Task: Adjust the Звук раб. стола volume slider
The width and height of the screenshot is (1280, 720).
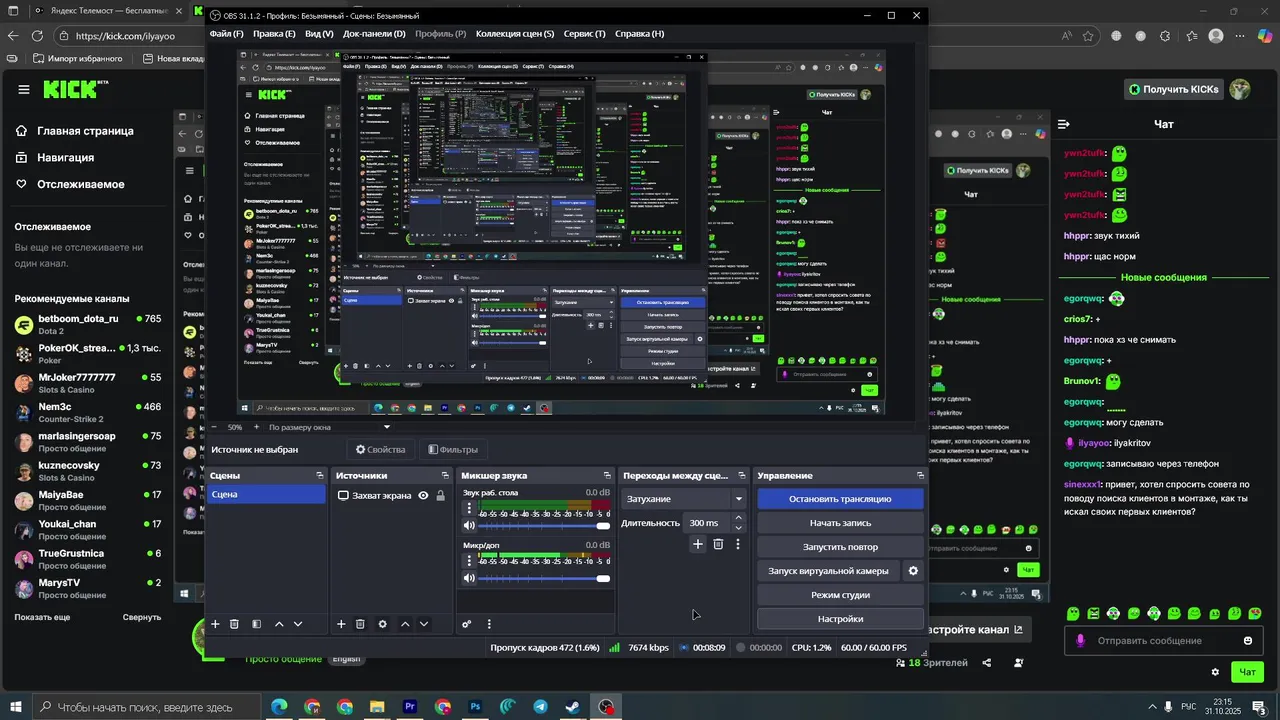Action: (544, 526)
